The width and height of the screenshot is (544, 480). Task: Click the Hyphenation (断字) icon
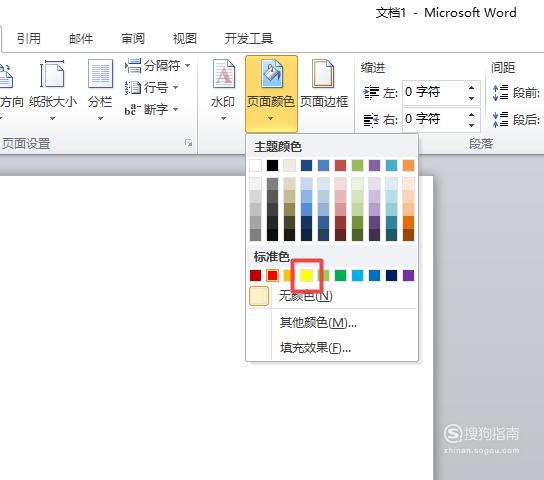point(133,110)
